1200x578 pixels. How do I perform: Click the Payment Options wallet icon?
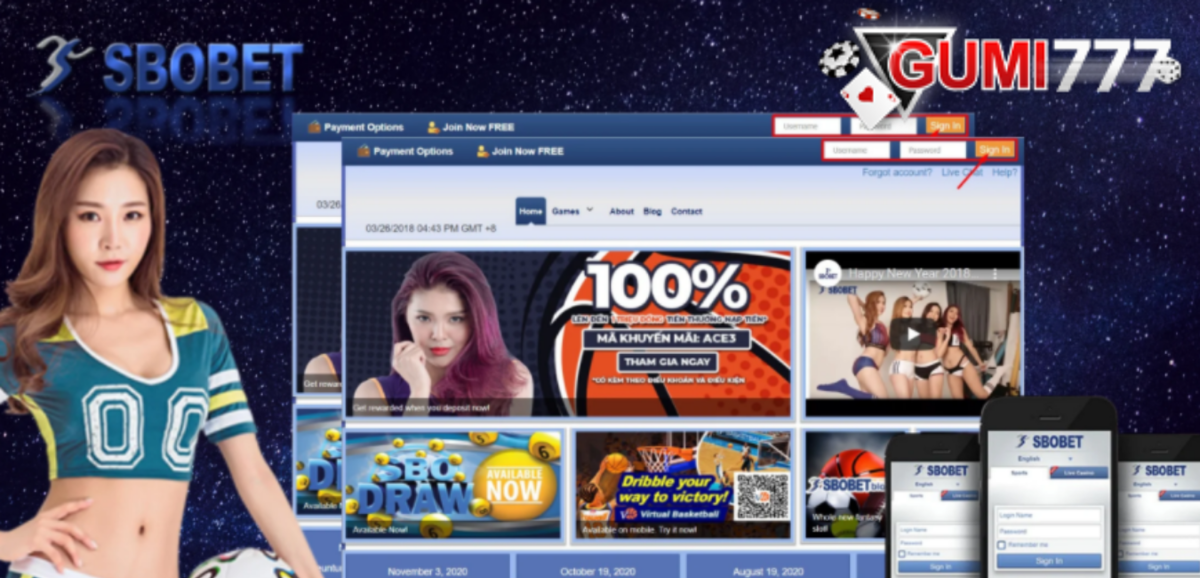pyautogui.click(x=365, y=151)
